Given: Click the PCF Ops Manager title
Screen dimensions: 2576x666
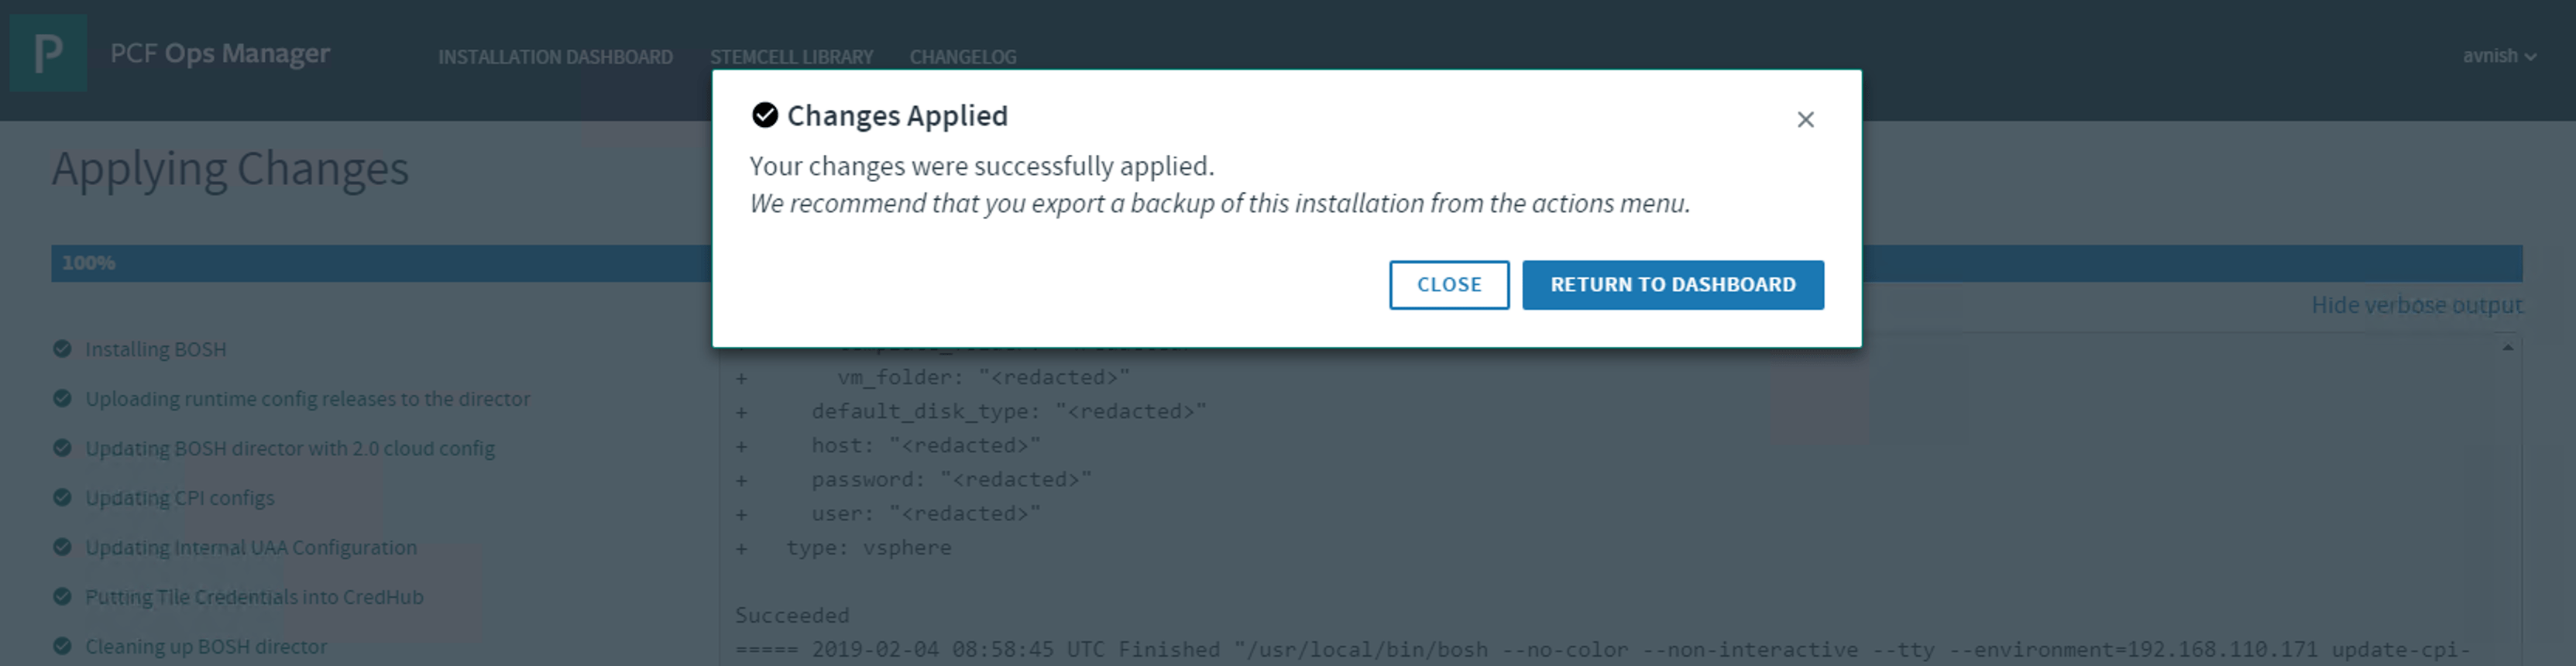Looking at the screenshot, I should point(220,53).
